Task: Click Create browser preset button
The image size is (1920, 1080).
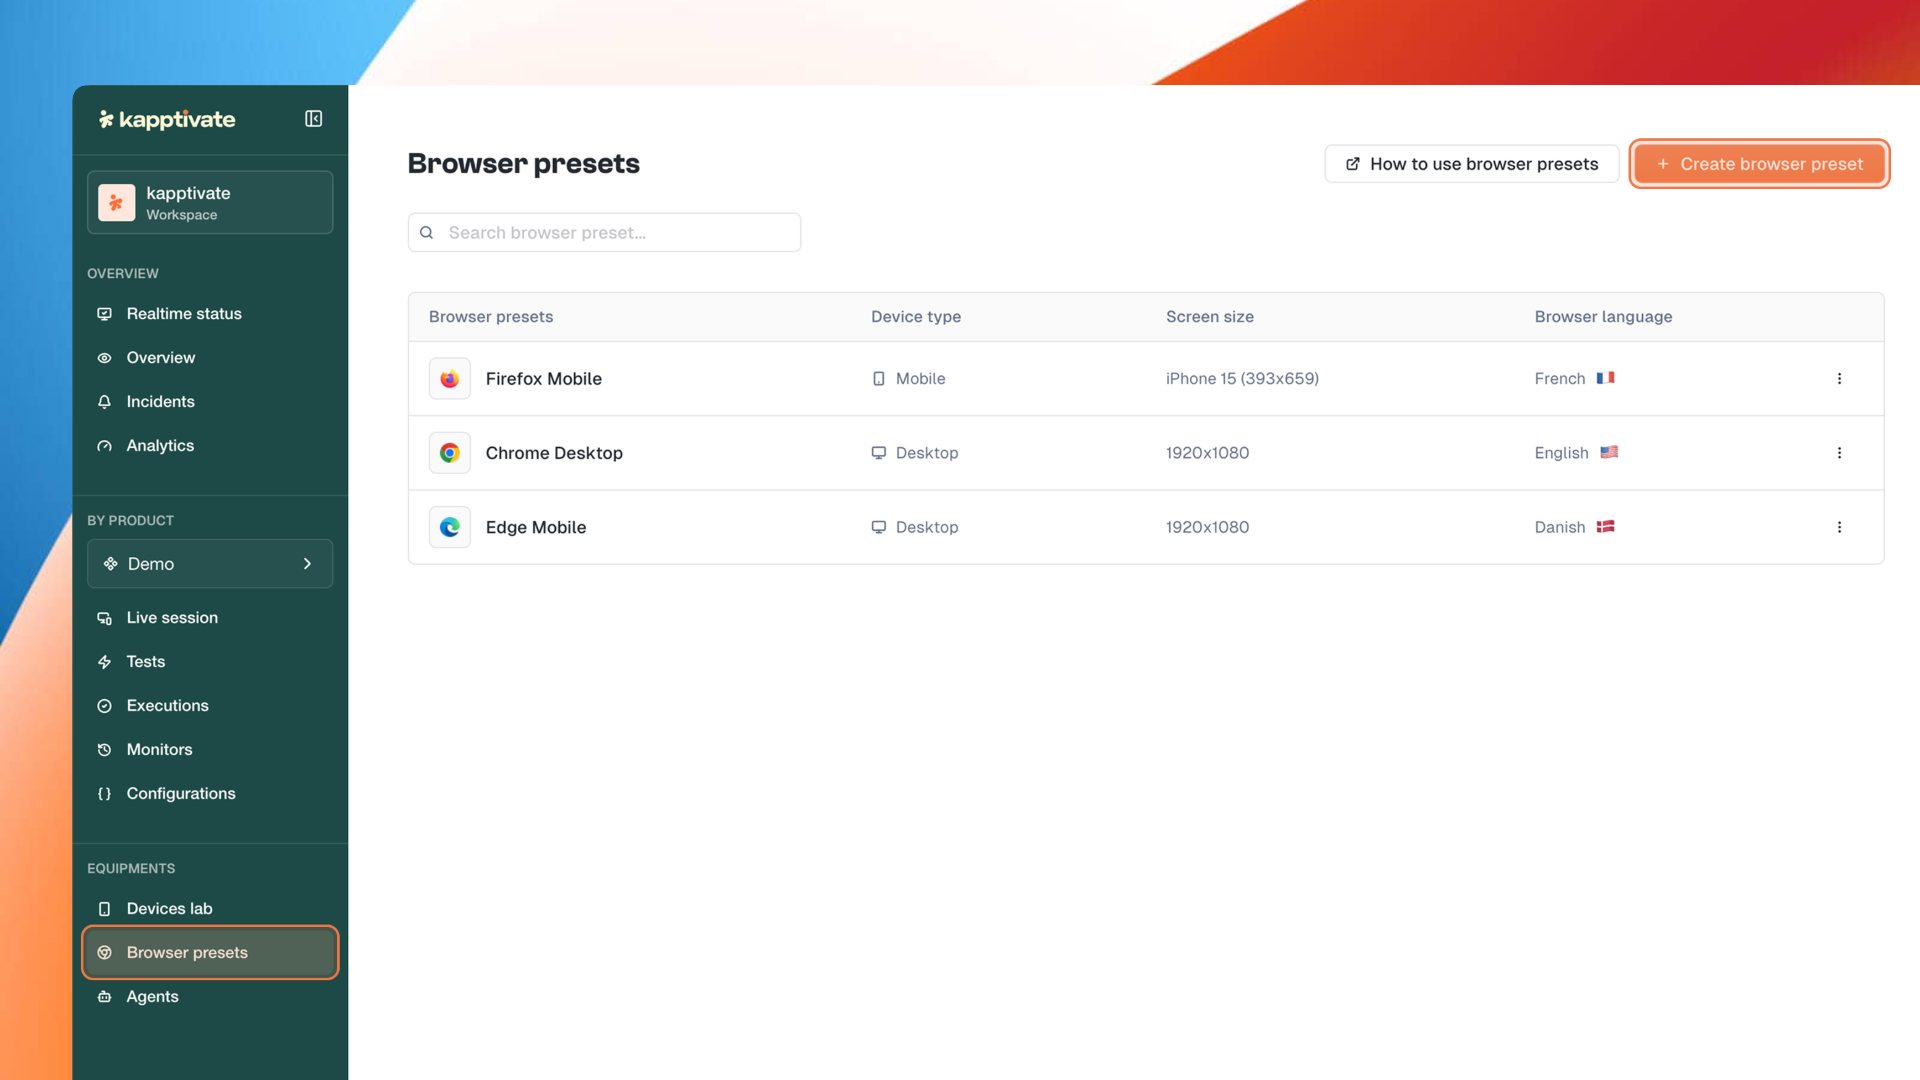Action: [x=1759, y=164]
